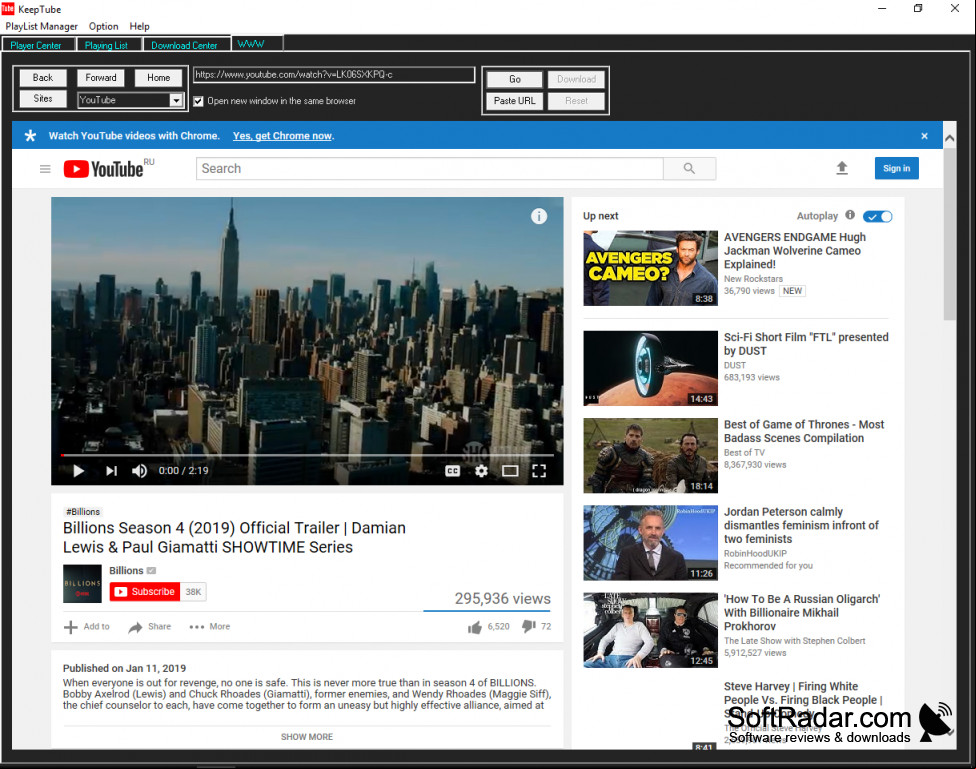Viewport: 976px width, 769px height.
Task: Click the Sites button
Action: point(42,98)
